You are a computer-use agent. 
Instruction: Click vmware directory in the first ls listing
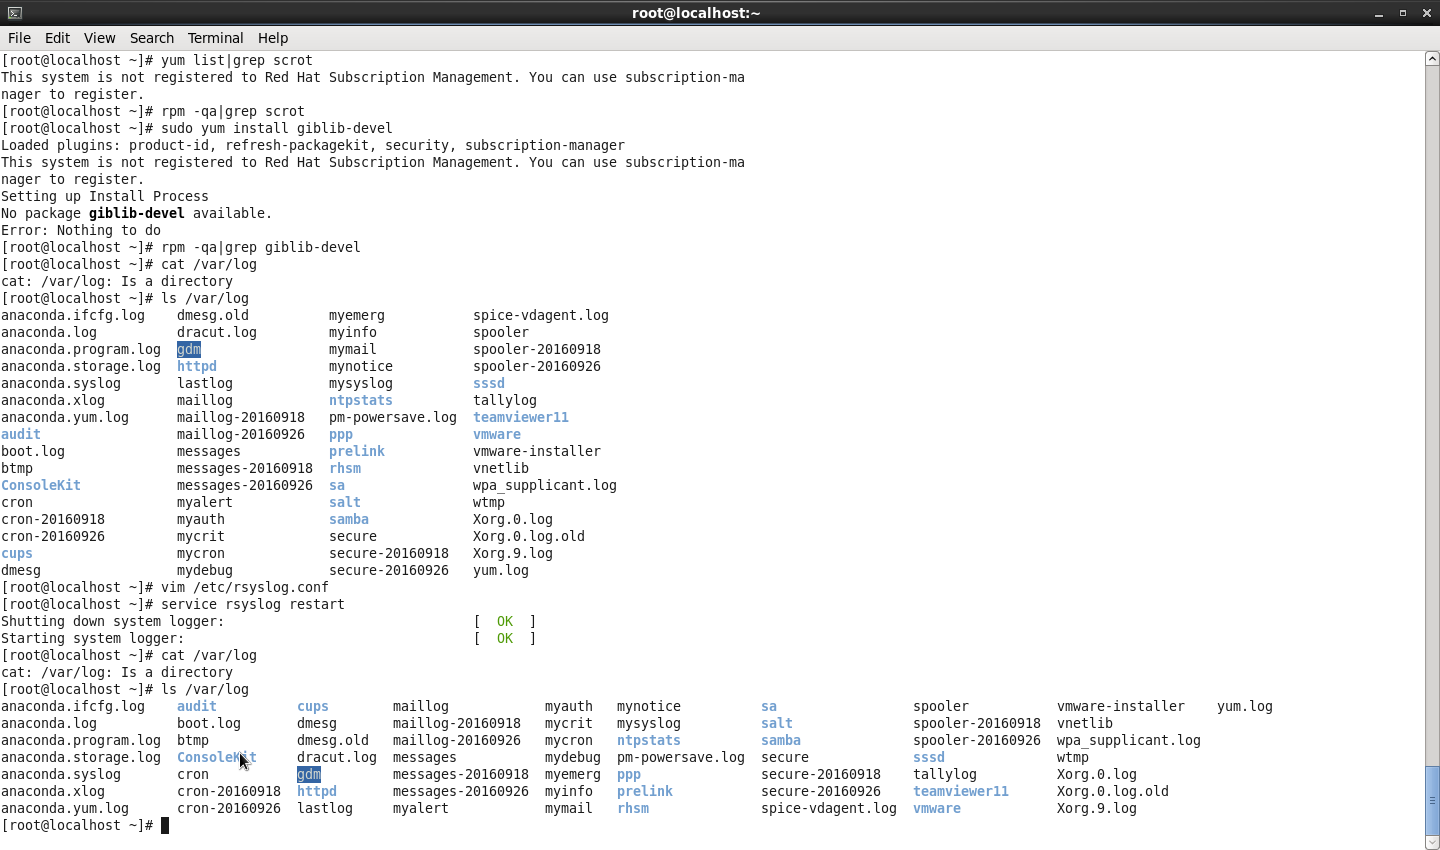point(497,434)
